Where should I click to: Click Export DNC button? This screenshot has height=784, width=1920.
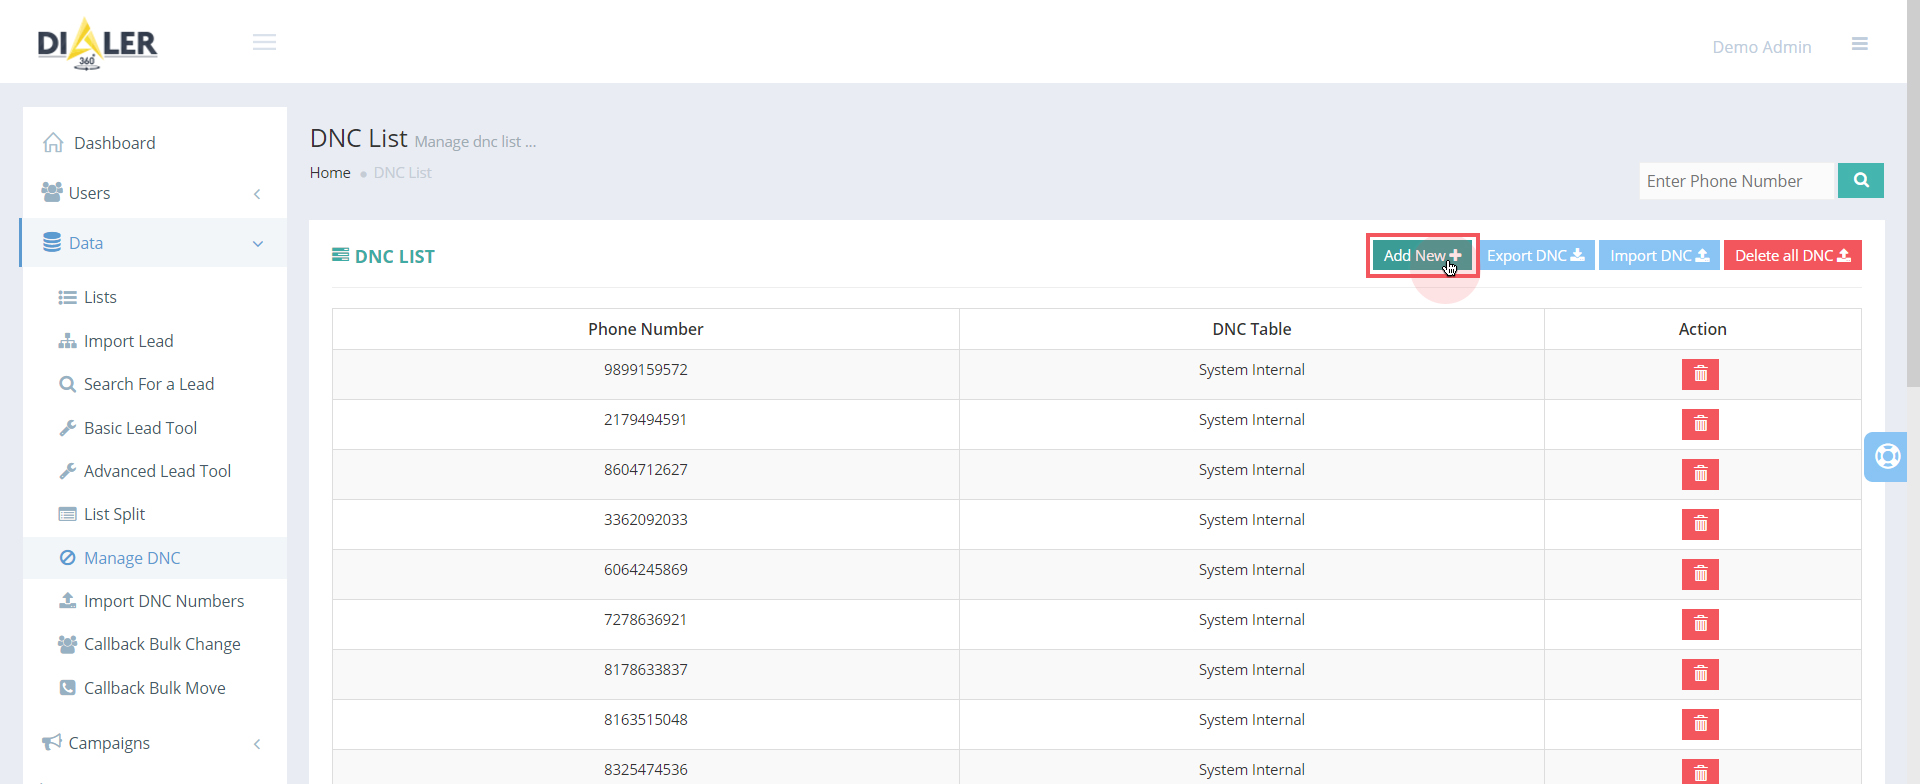[x=1535, y=256]
